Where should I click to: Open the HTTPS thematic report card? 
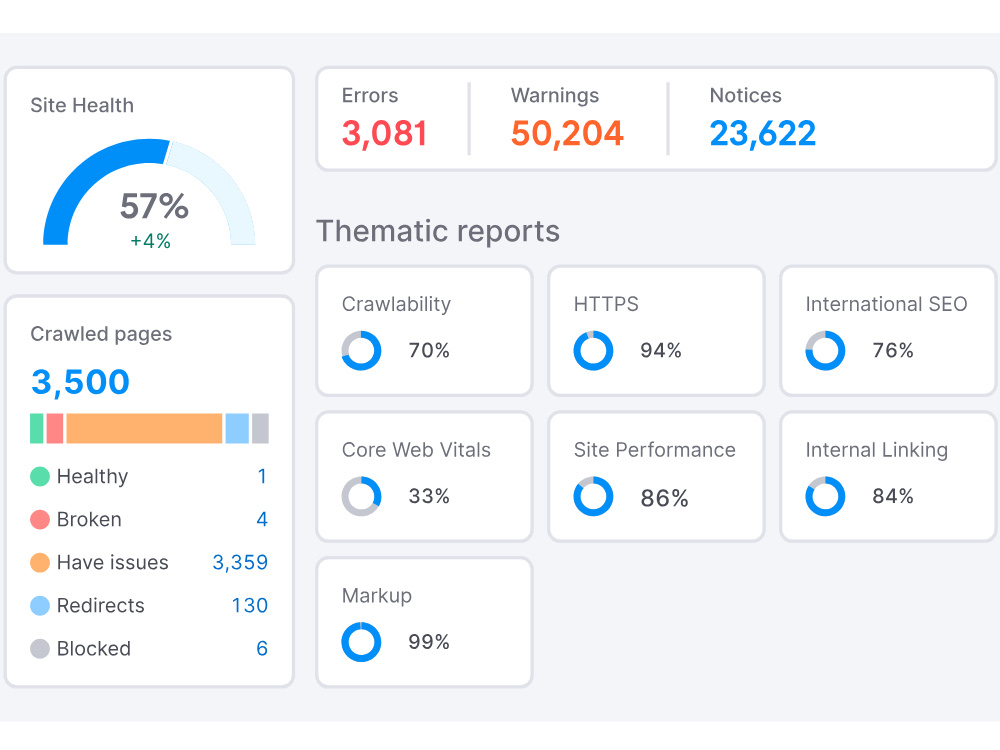656,331
